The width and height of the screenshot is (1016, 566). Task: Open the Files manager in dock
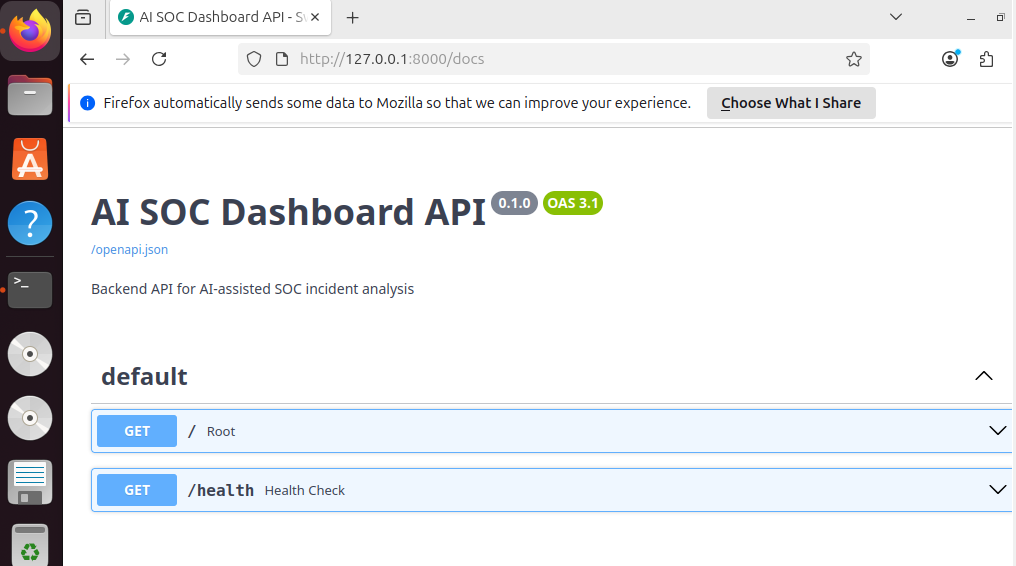[30, 95]
